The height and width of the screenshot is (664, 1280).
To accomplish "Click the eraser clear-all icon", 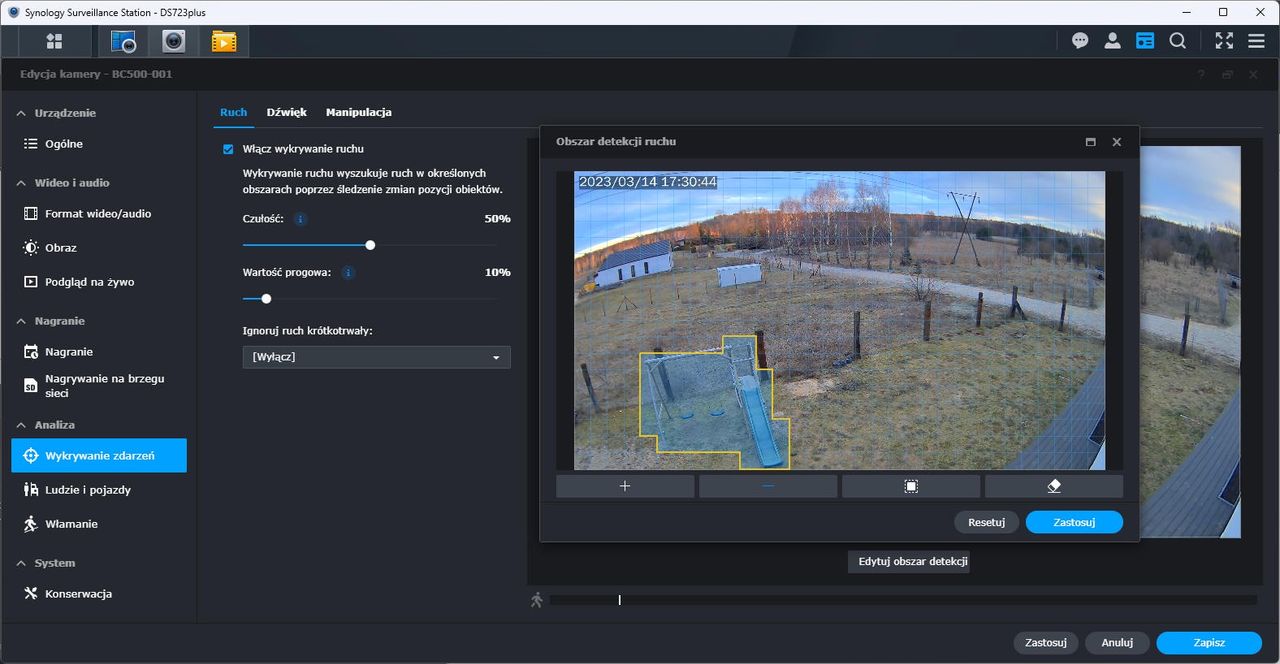I will 1054,486.
